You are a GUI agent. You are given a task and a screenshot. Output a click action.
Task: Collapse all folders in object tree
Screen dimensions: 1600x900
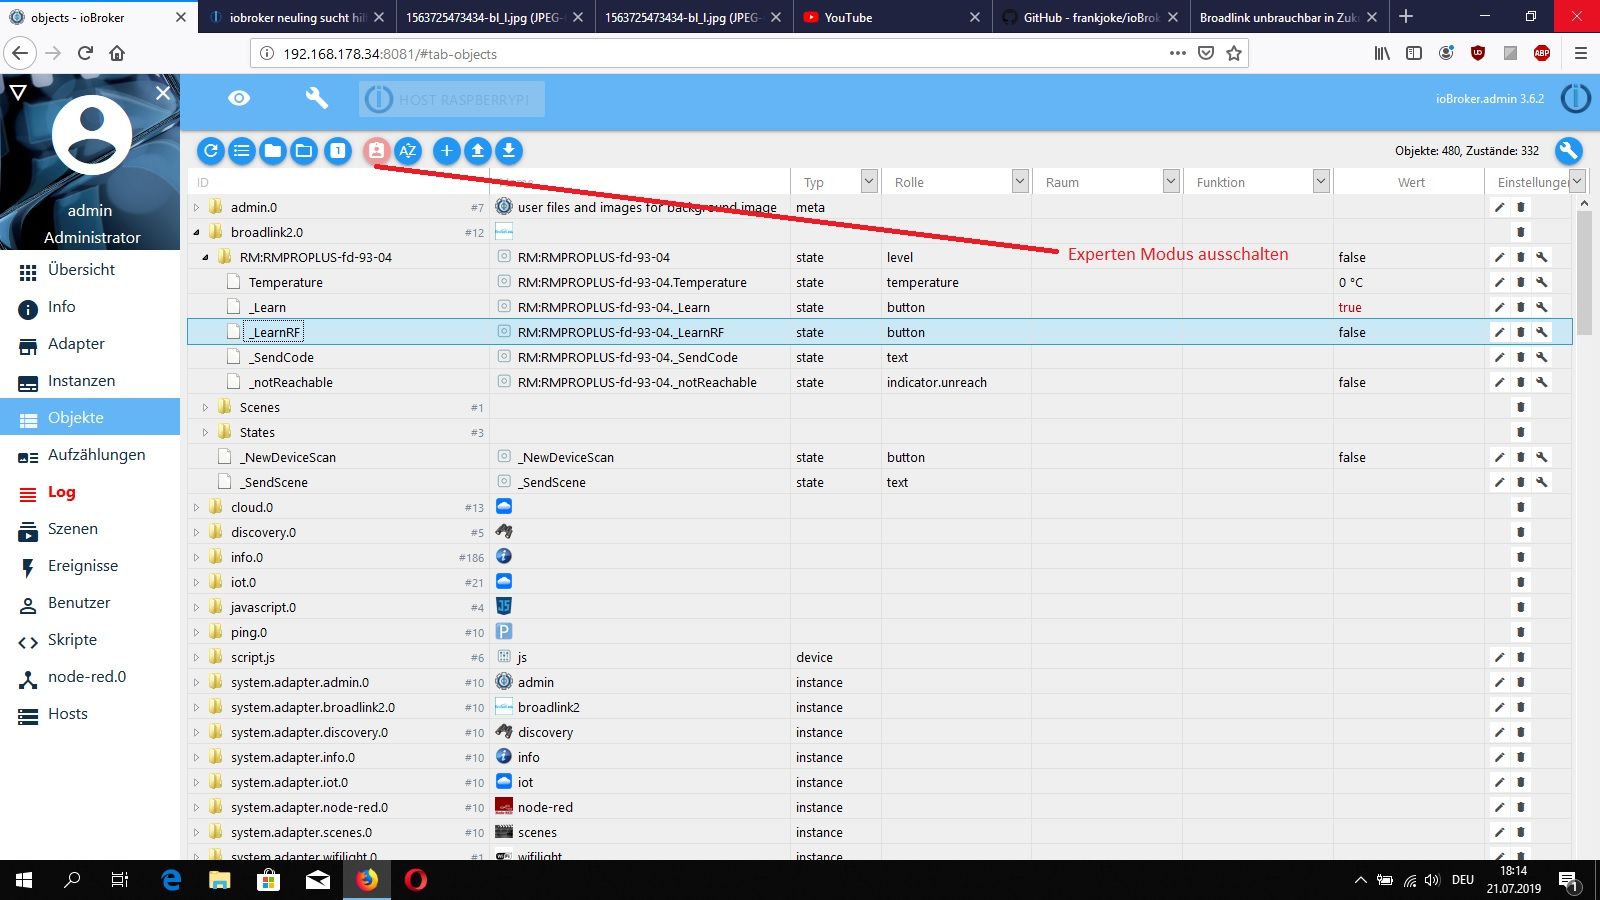[273, 151]
